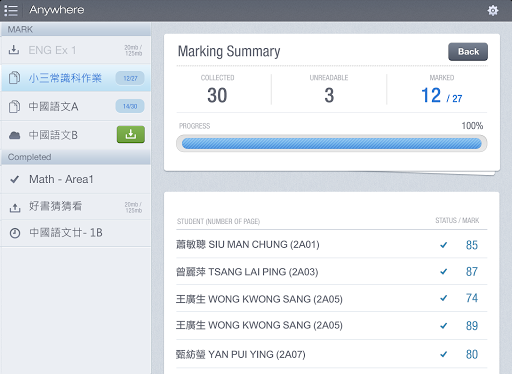Open student row WONG KWONG SANG mark 74
Screen dimensions: 512x374
(x=332, y=299)
